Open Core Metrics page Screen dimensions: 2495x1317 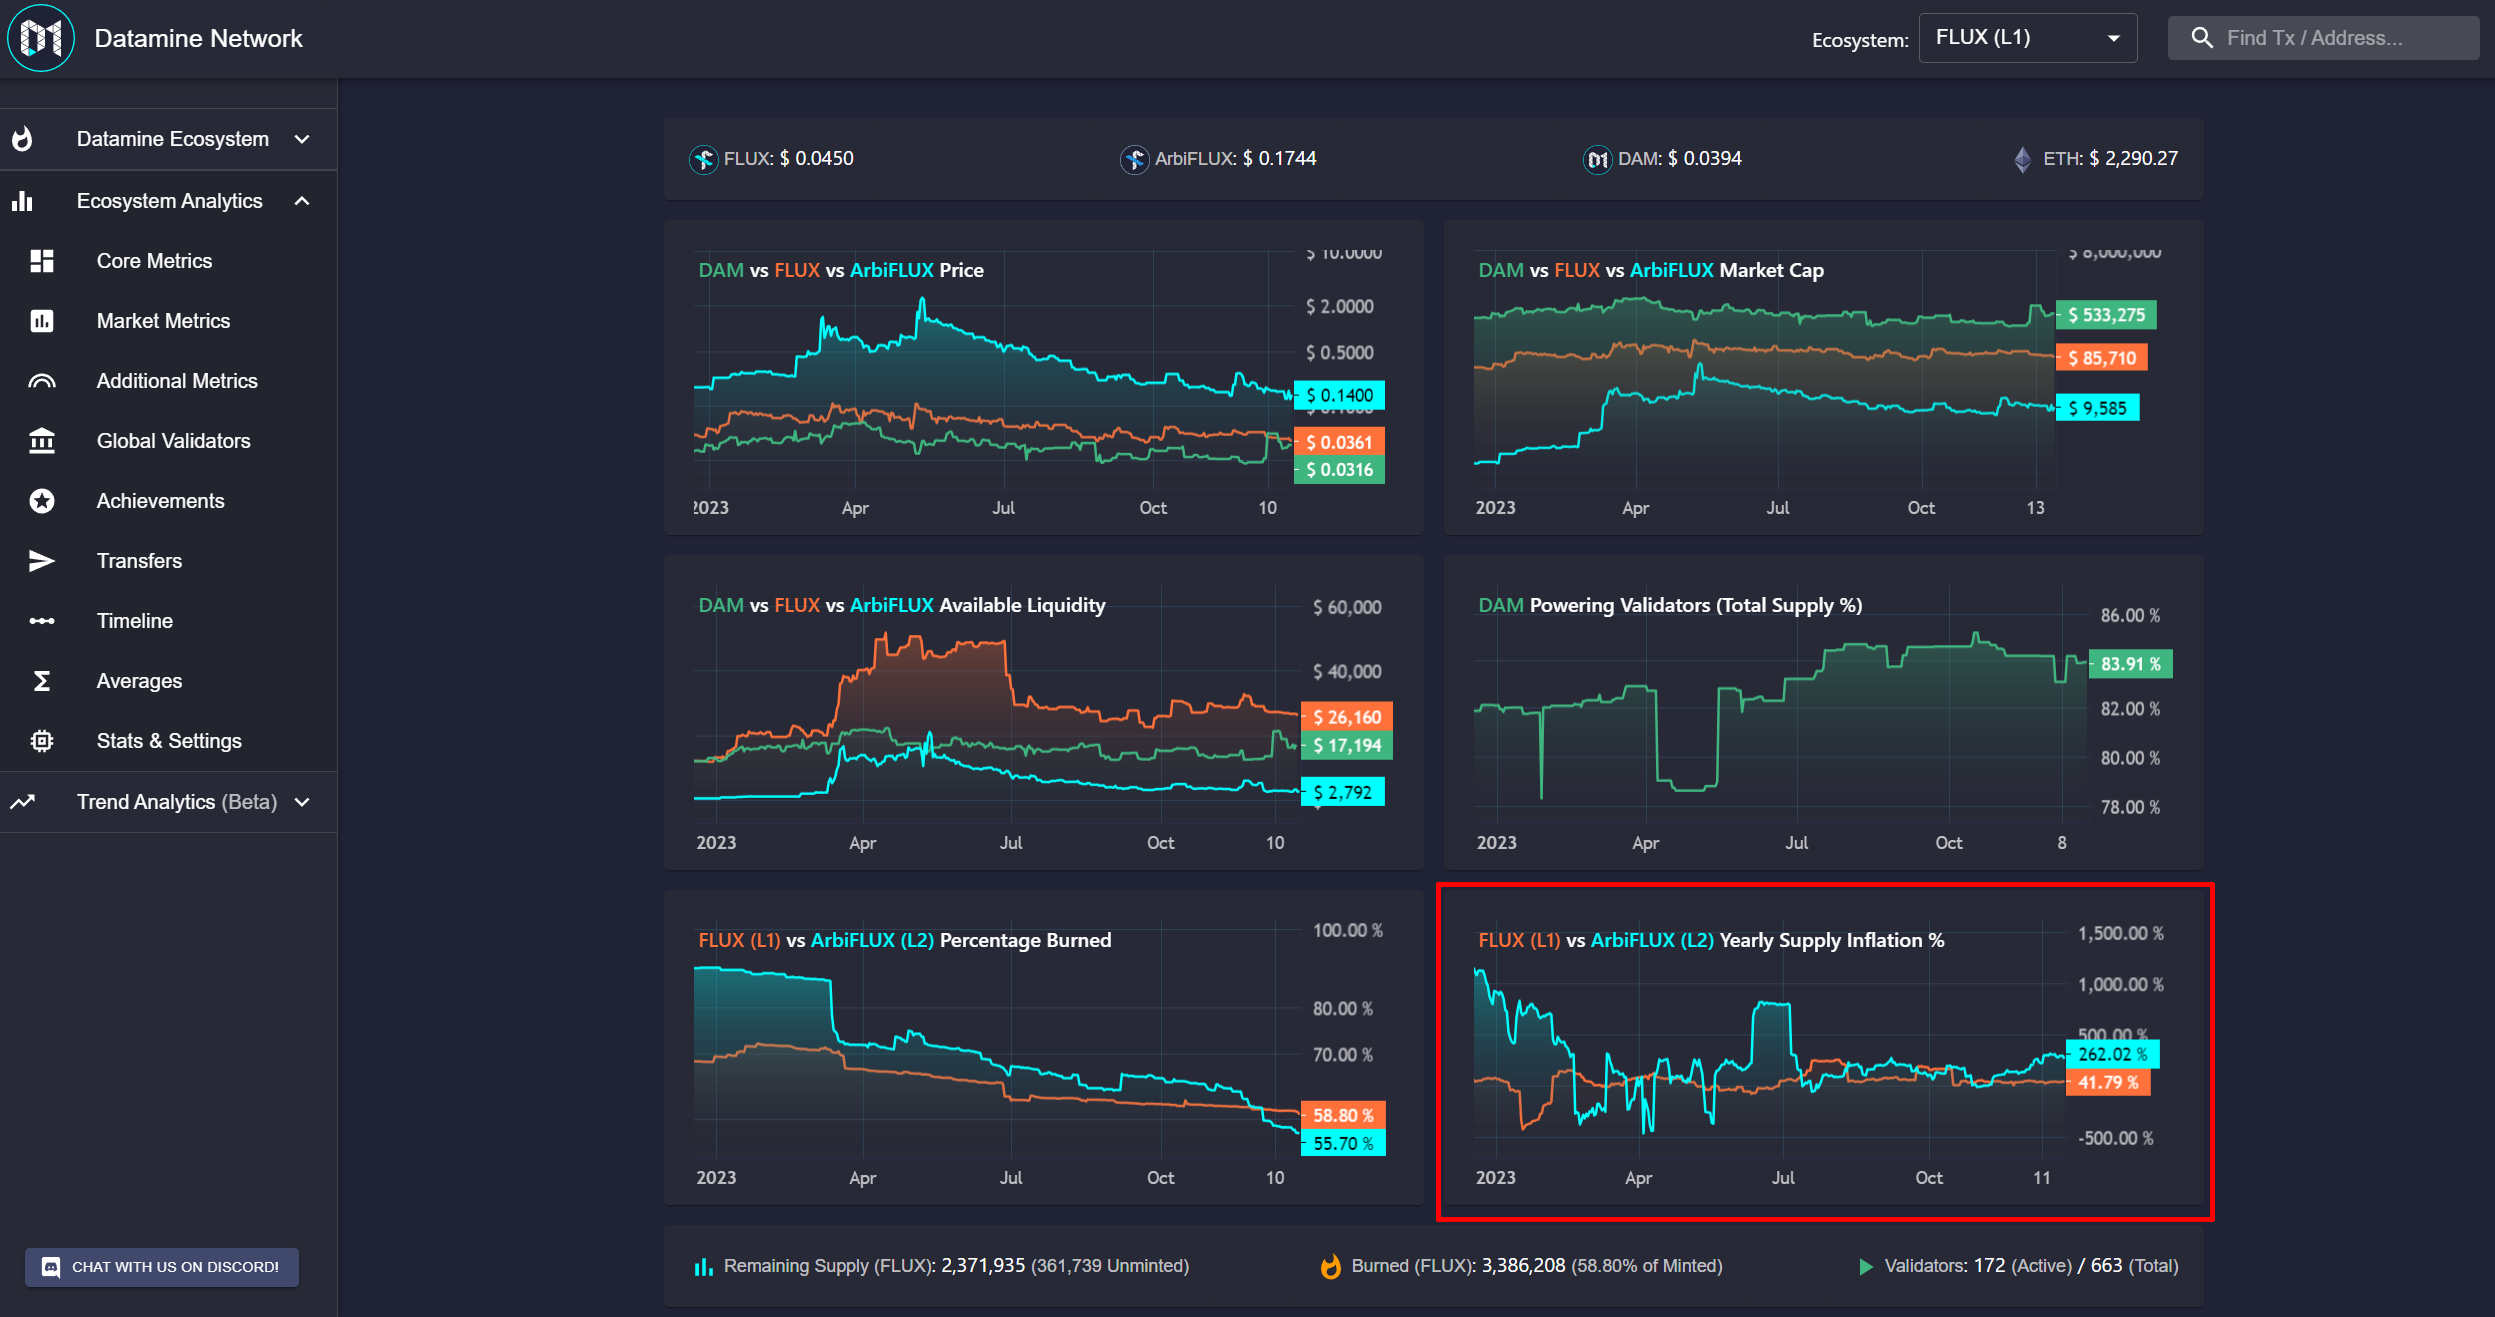[x=168, y=261]
